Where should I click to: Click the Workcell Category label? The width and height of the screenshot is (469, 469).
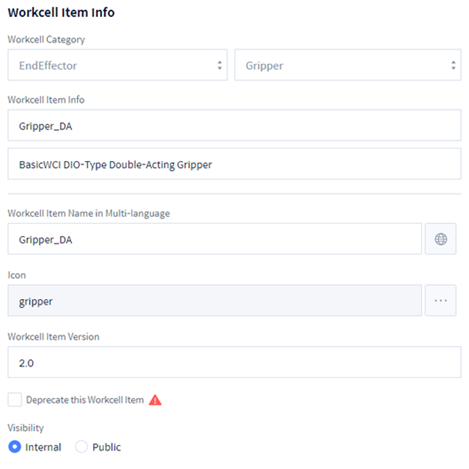pyautogui.click(x=46, y=40)
